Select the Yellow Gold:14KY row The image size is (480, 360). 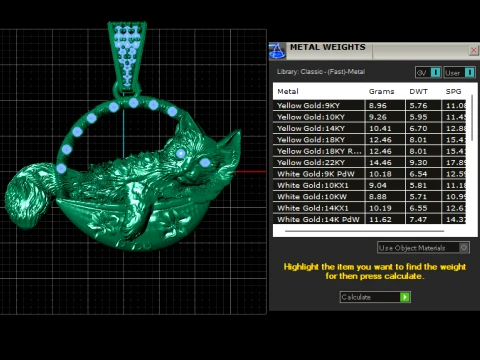[x=369, y=128]
